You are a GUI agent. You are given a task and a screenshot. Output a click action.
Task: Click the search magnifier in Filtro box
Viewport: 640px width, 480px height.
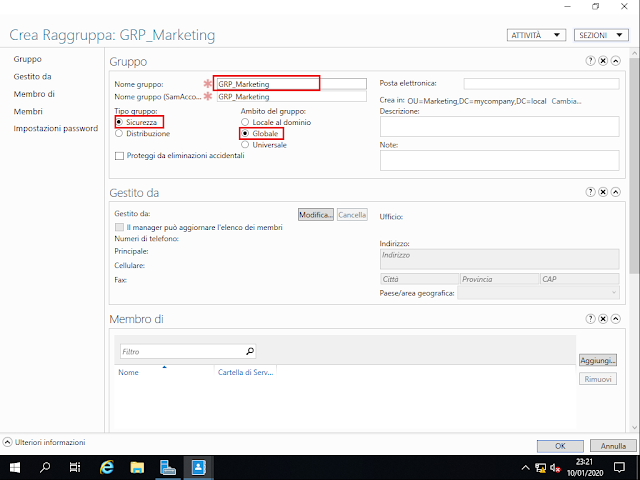pyautogui.click(x=250, y=351)
